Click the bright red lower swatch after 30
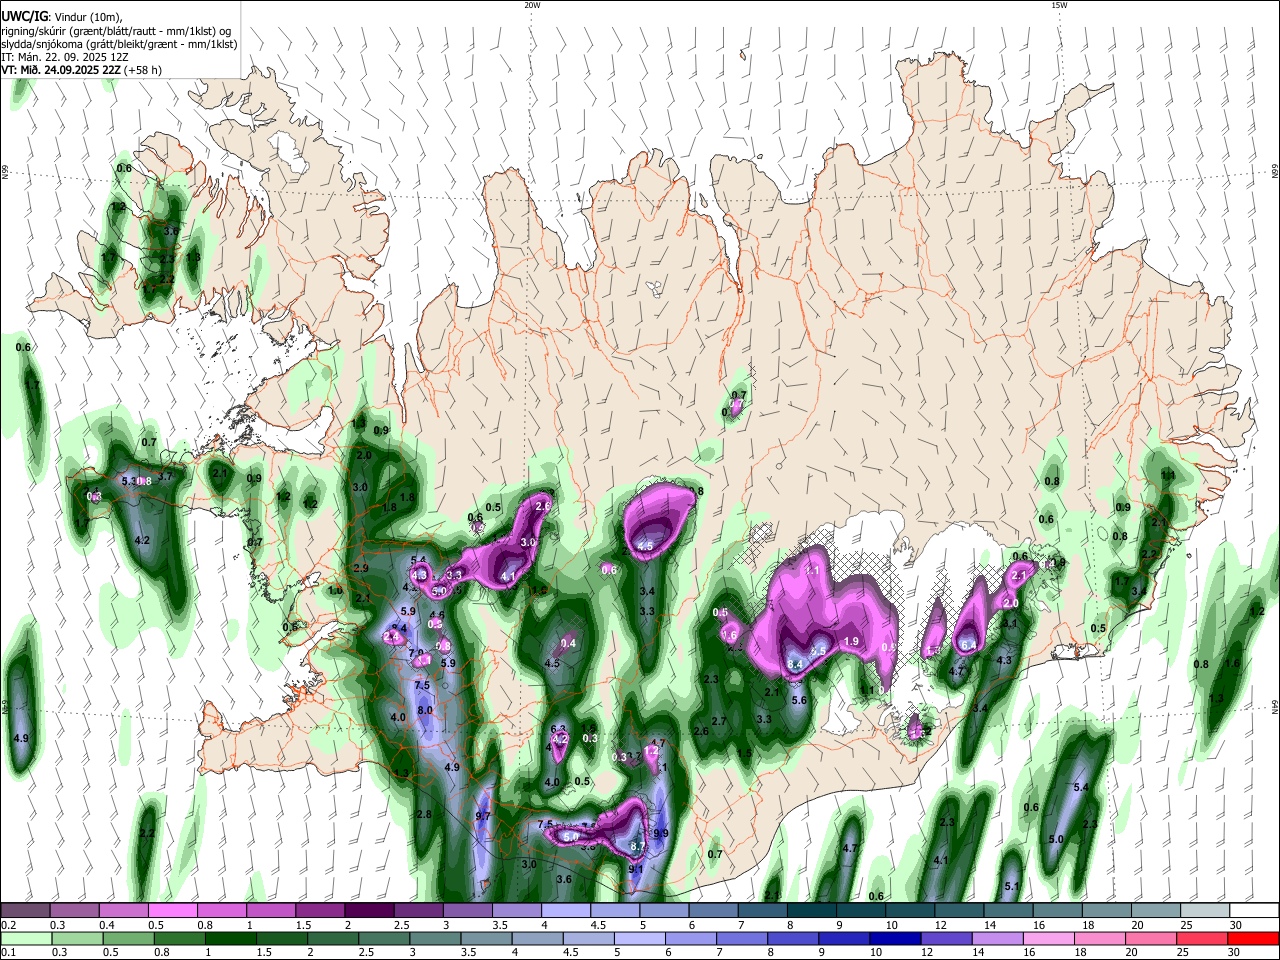The width and height of the screenshot is (1280, 960). coord(1253,938)
